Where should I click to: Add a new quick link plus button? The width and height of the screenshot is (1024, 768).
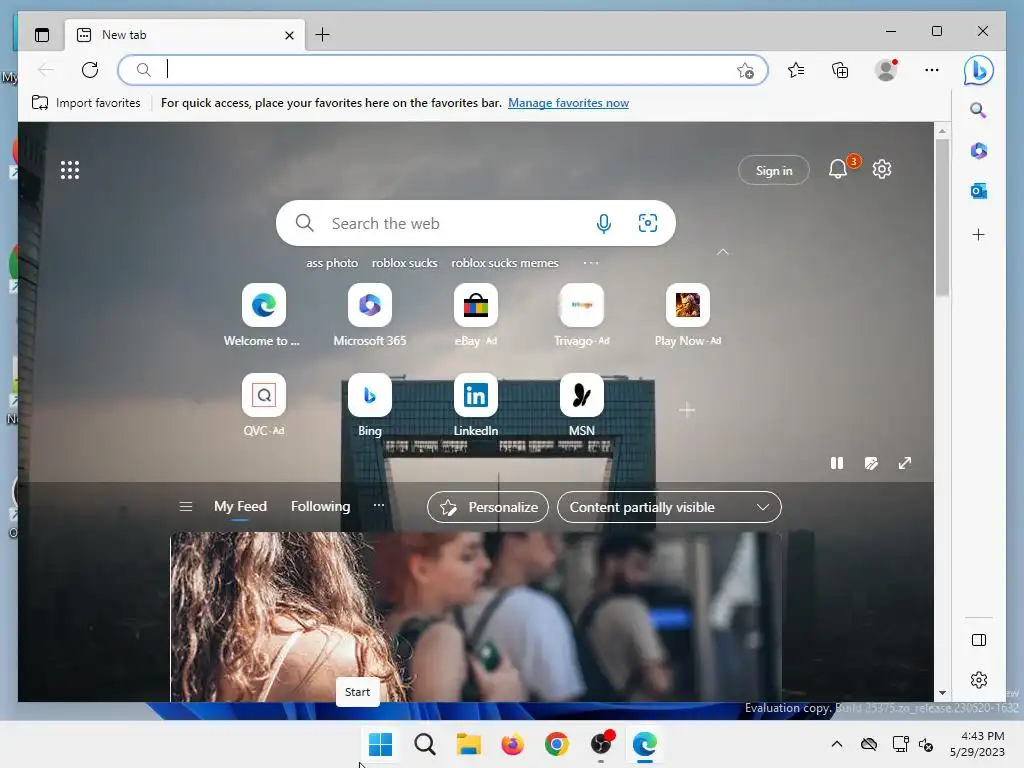687,410
